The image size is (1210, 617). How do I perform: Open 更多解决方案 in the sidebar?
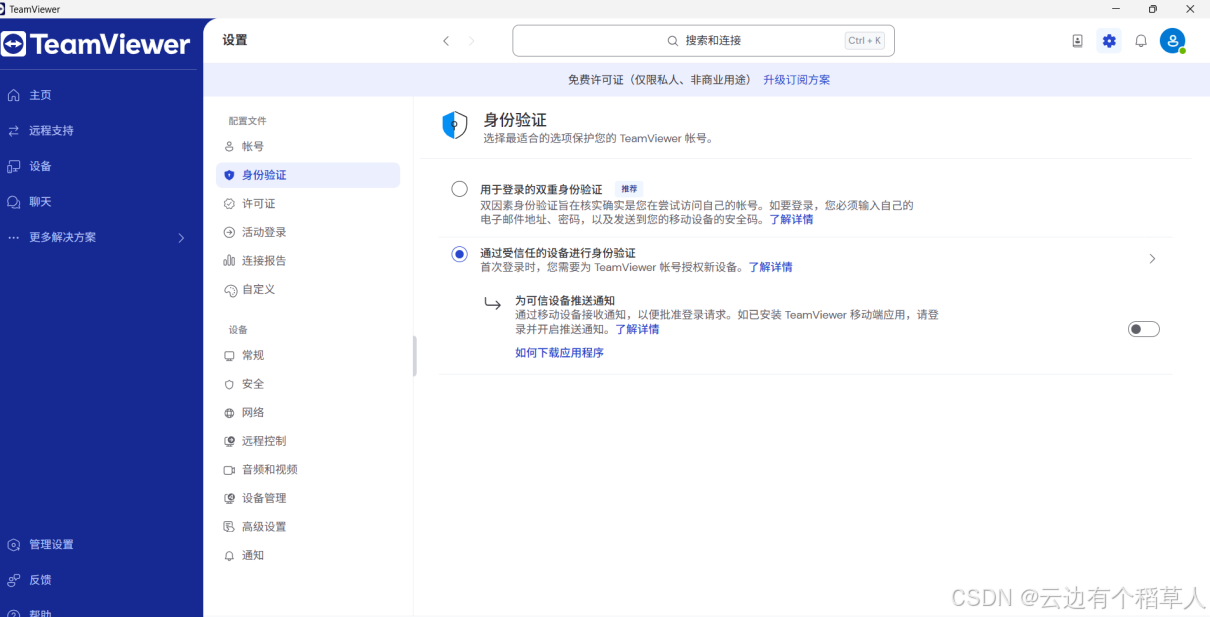(63, 237)
